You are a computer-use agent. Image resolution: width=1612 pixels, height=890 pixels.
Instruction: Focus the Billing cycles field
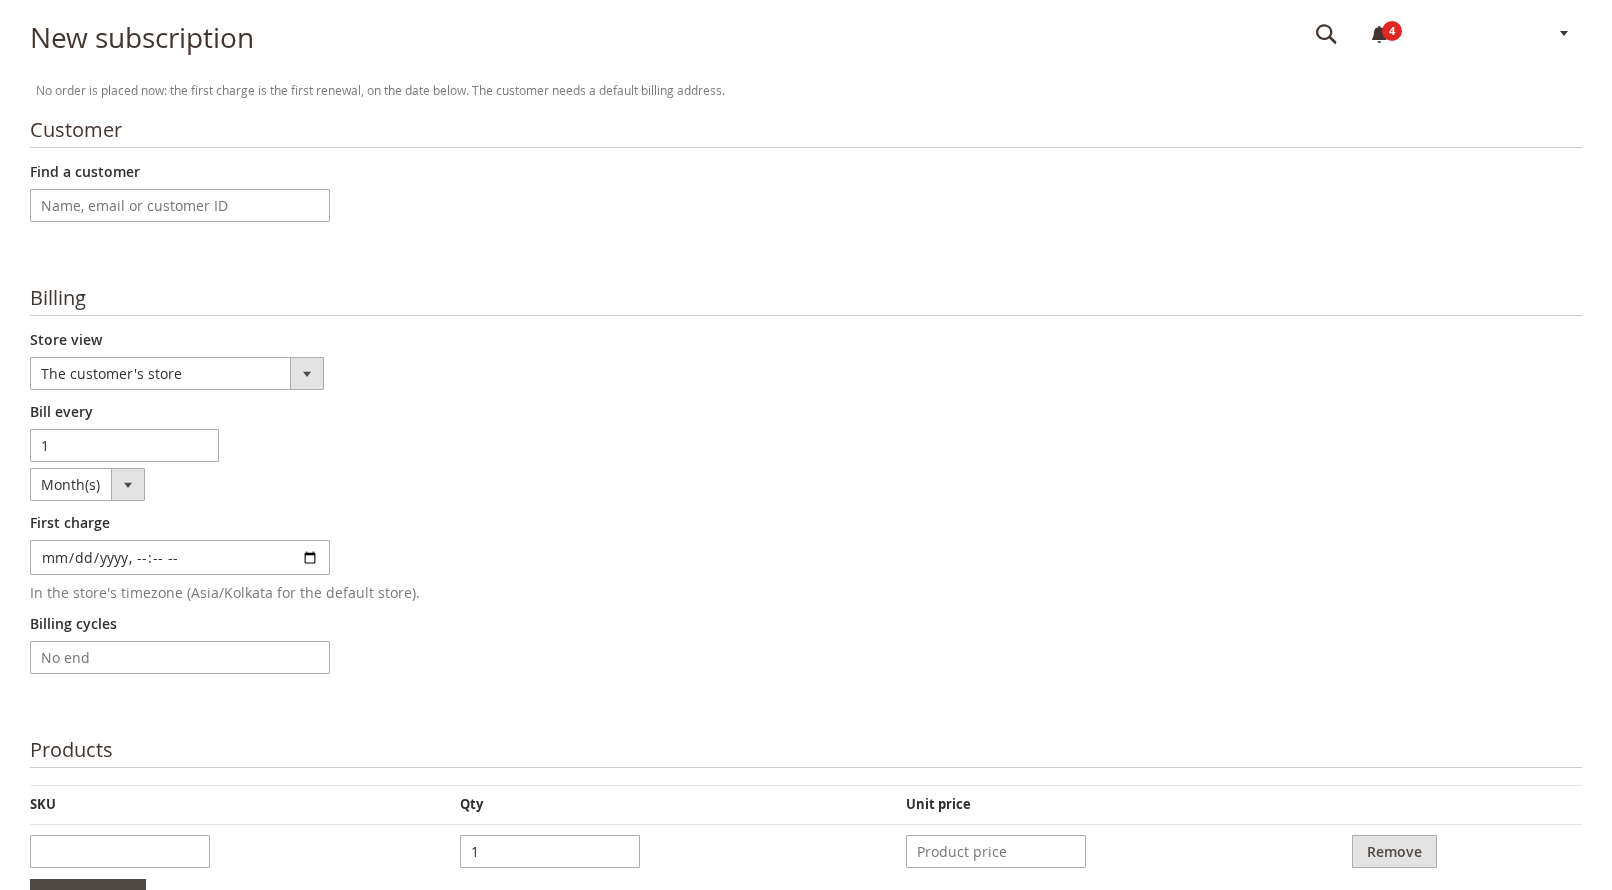[x=180, y=658]
